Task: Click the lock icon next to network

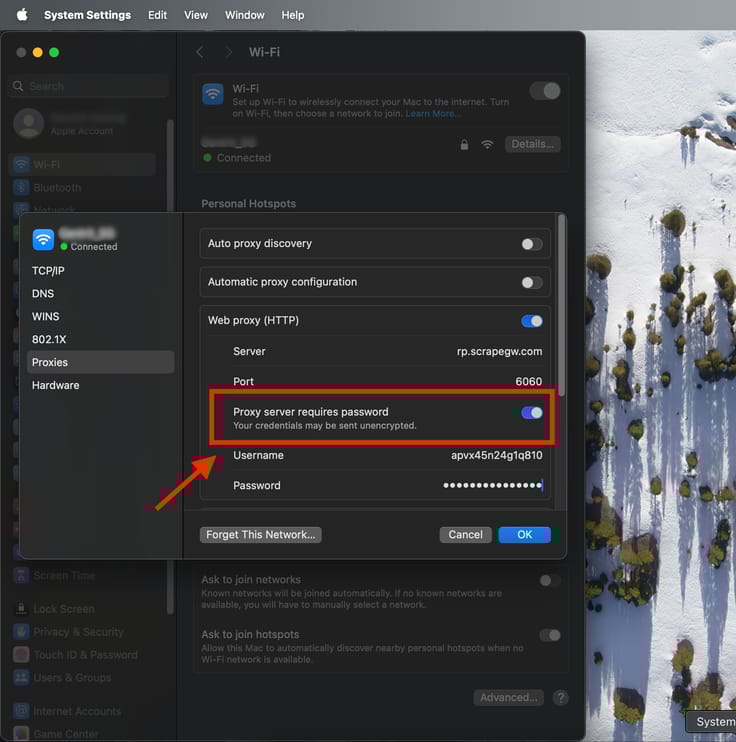Action: pyautogui.click(x=464, y=145)
